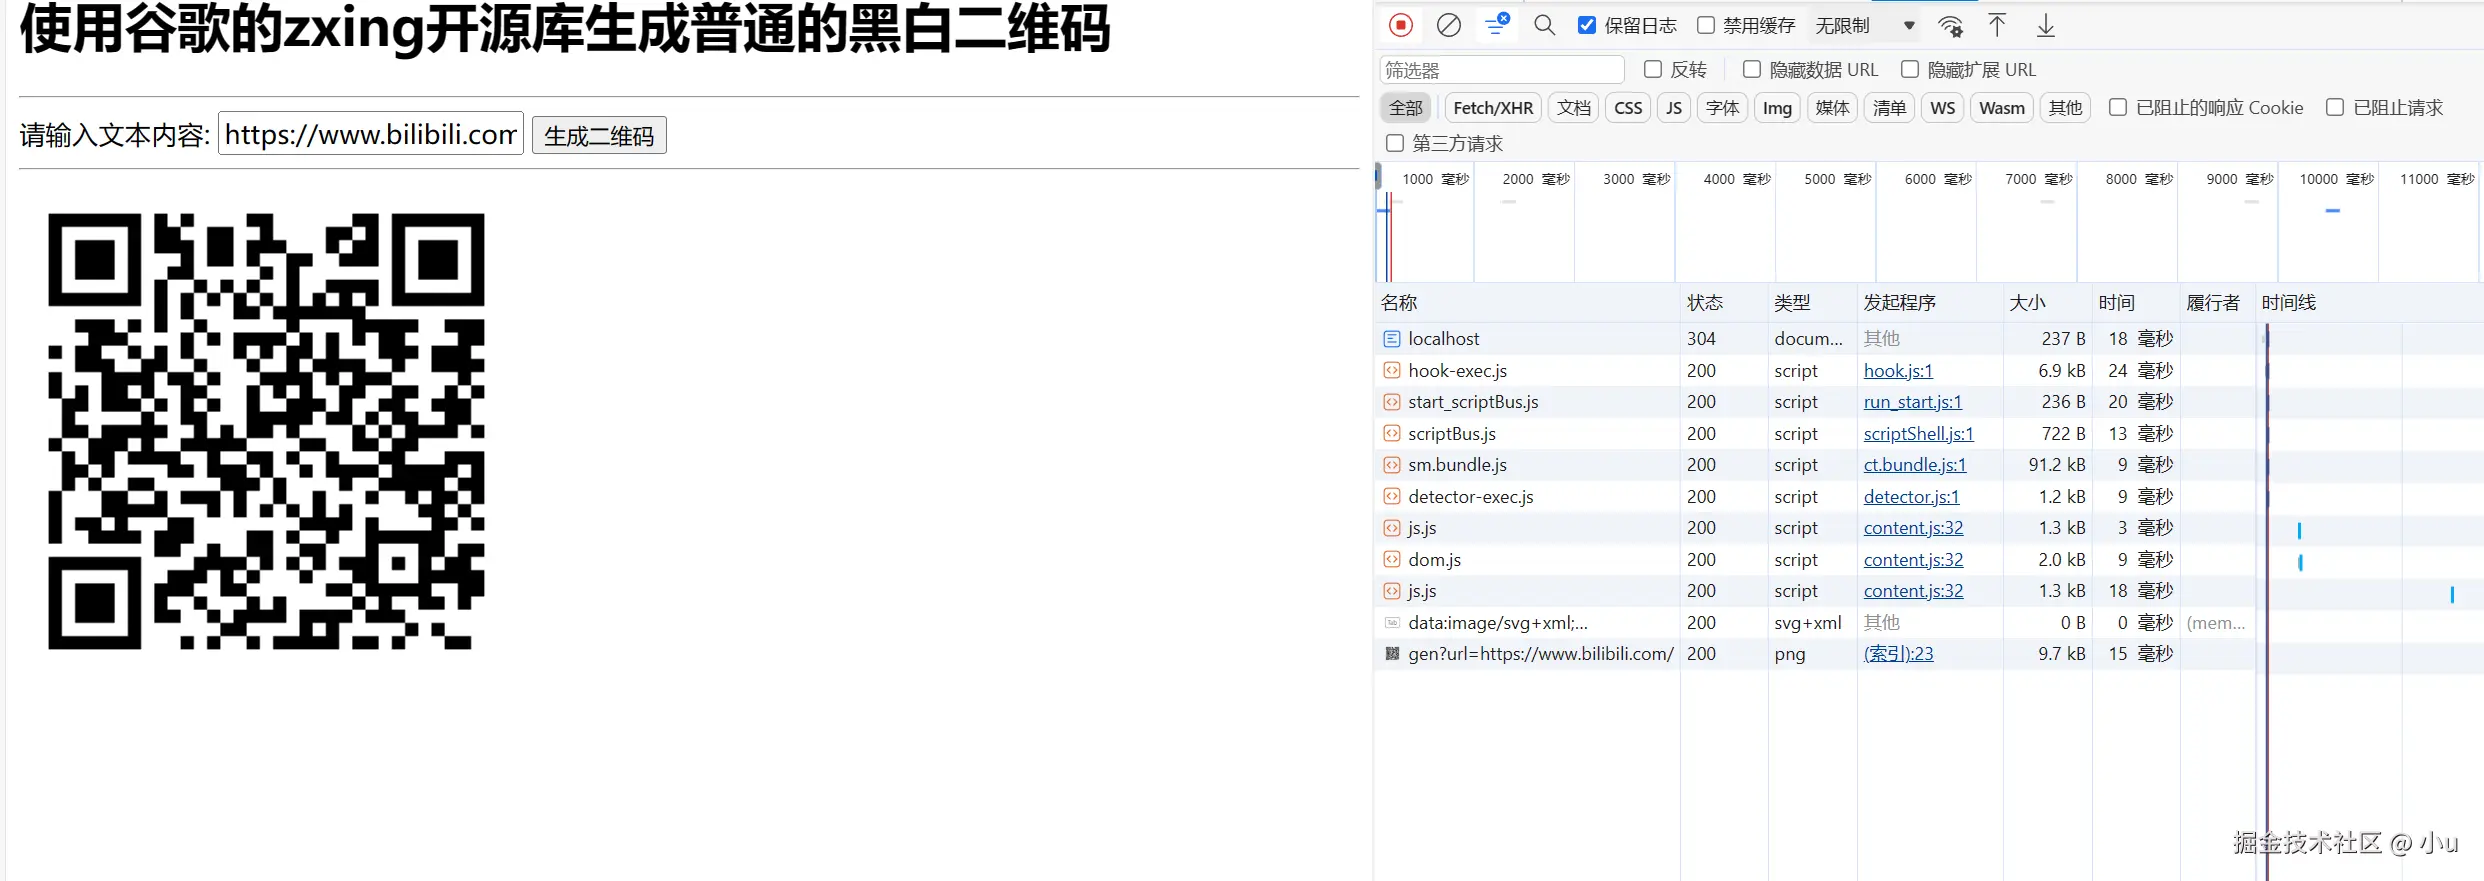Enable 隐藏扩展 URL checkbox
2484x881 pixels.
(x=1910, y=69)
